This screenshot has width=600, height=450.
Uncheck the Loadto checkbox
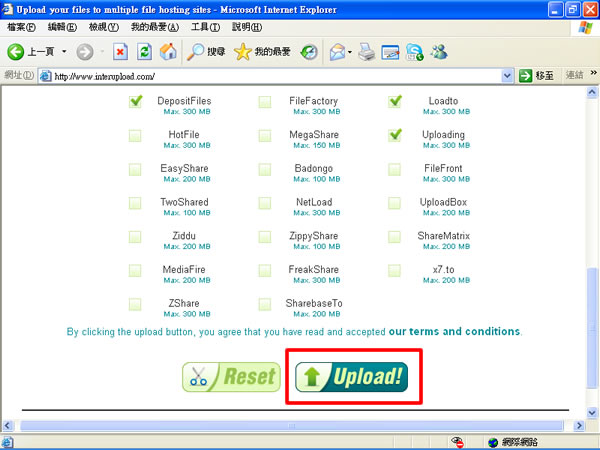(395, 102)
